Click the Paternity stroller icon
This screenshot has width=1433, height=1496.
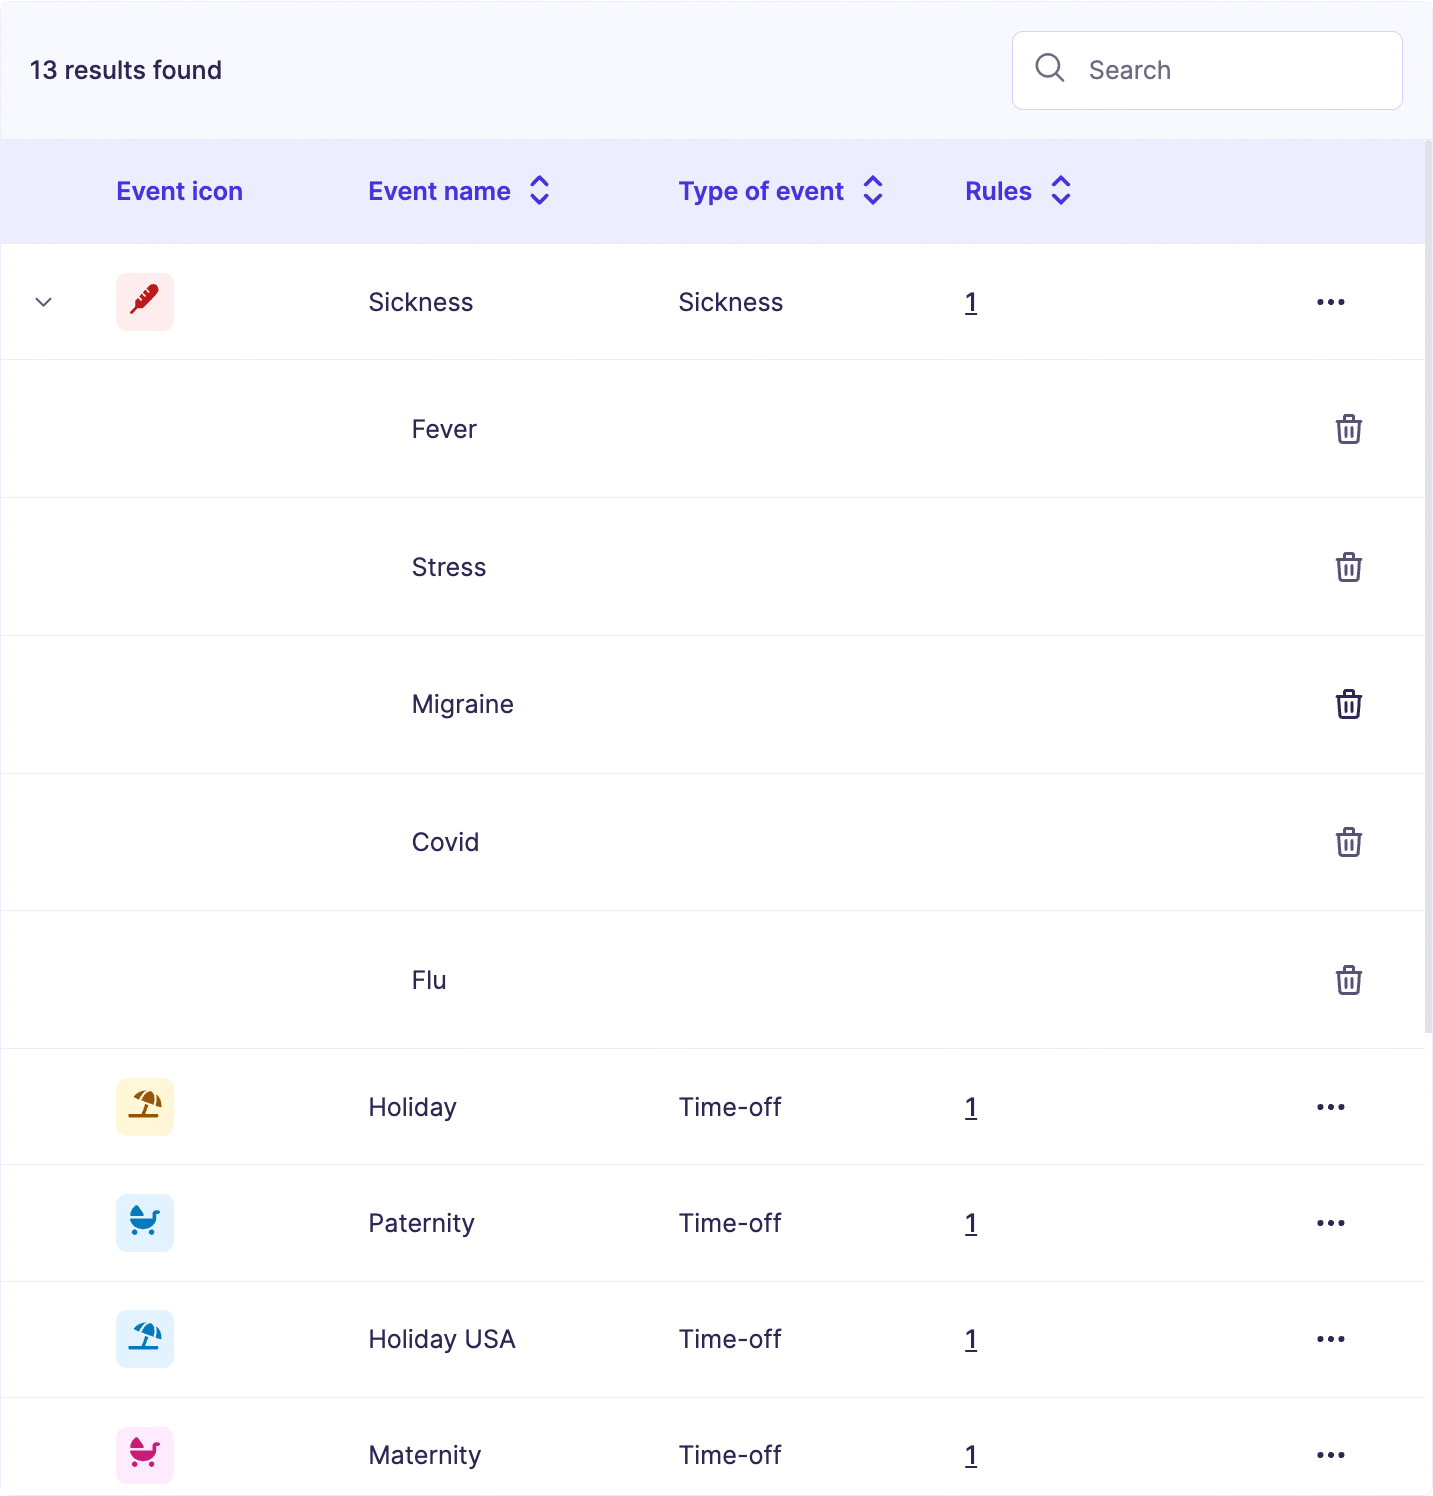click(x=145, y=1223)
